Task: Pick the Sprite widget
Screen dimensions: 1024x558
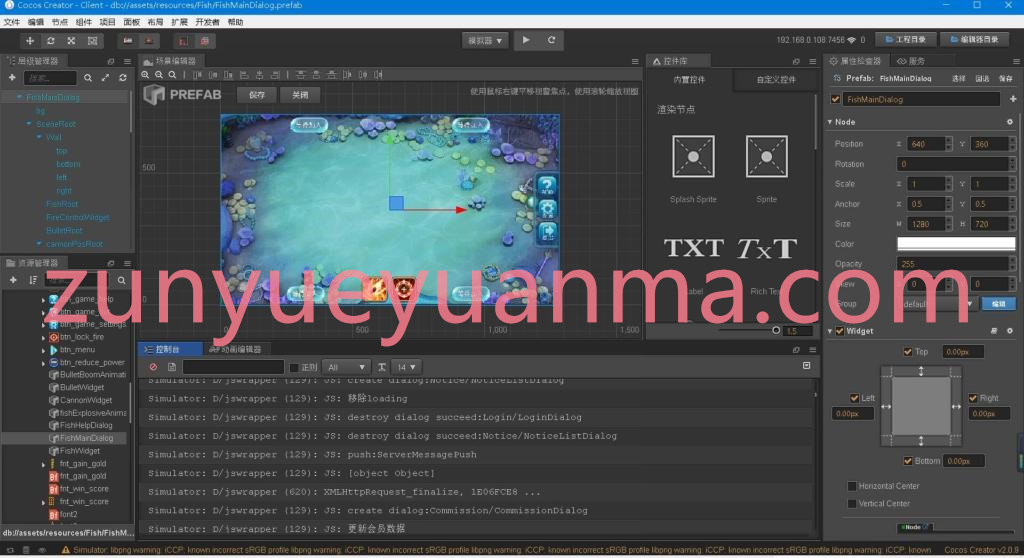Action: point(767,157)
